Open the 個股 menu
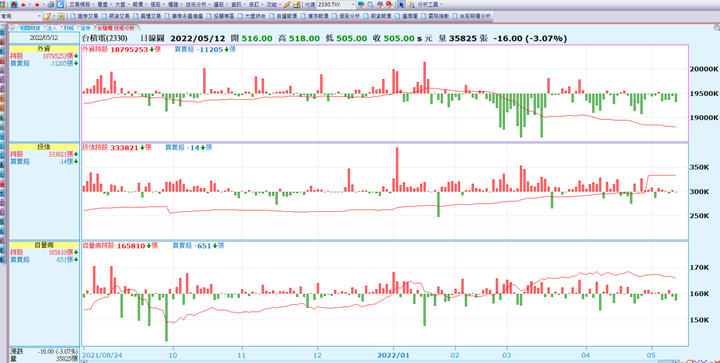Screen dimensions: 720x363 [x=155, y=5]
